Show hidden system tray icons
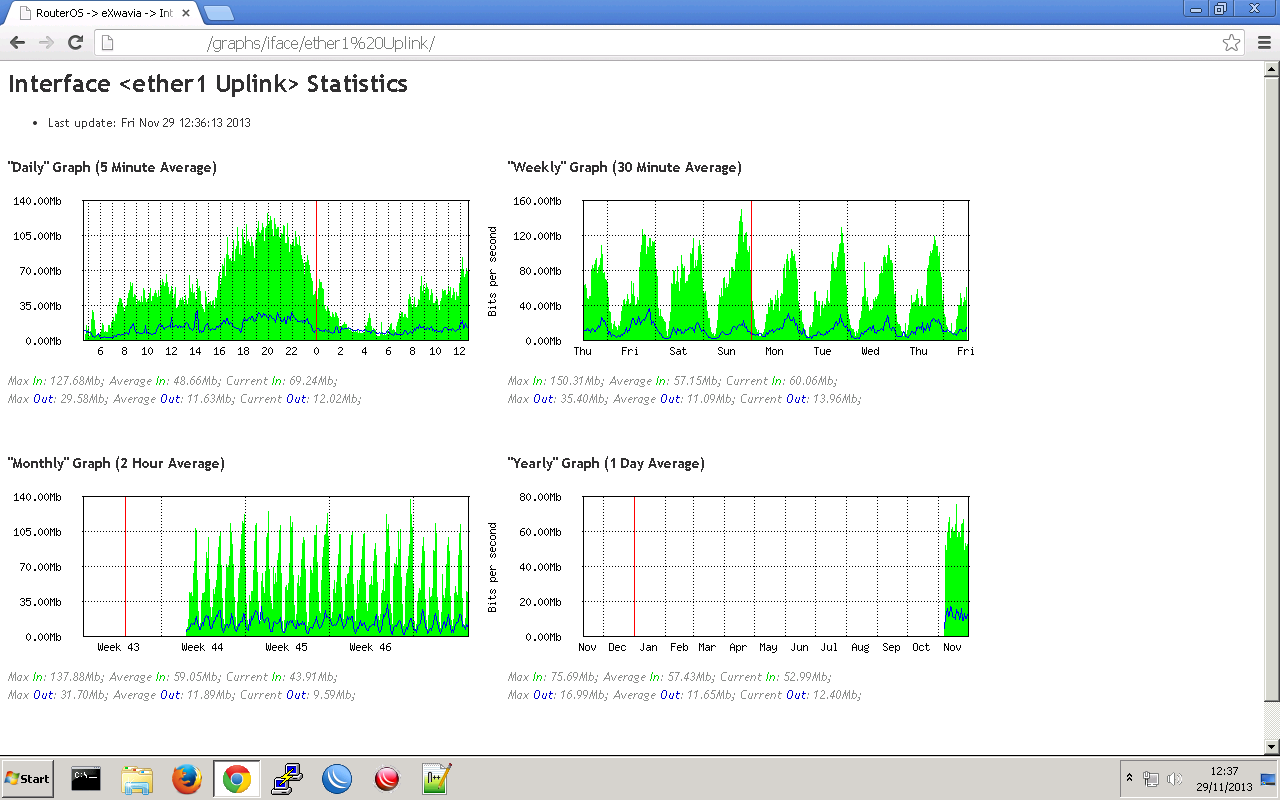 coord(1129,778)
